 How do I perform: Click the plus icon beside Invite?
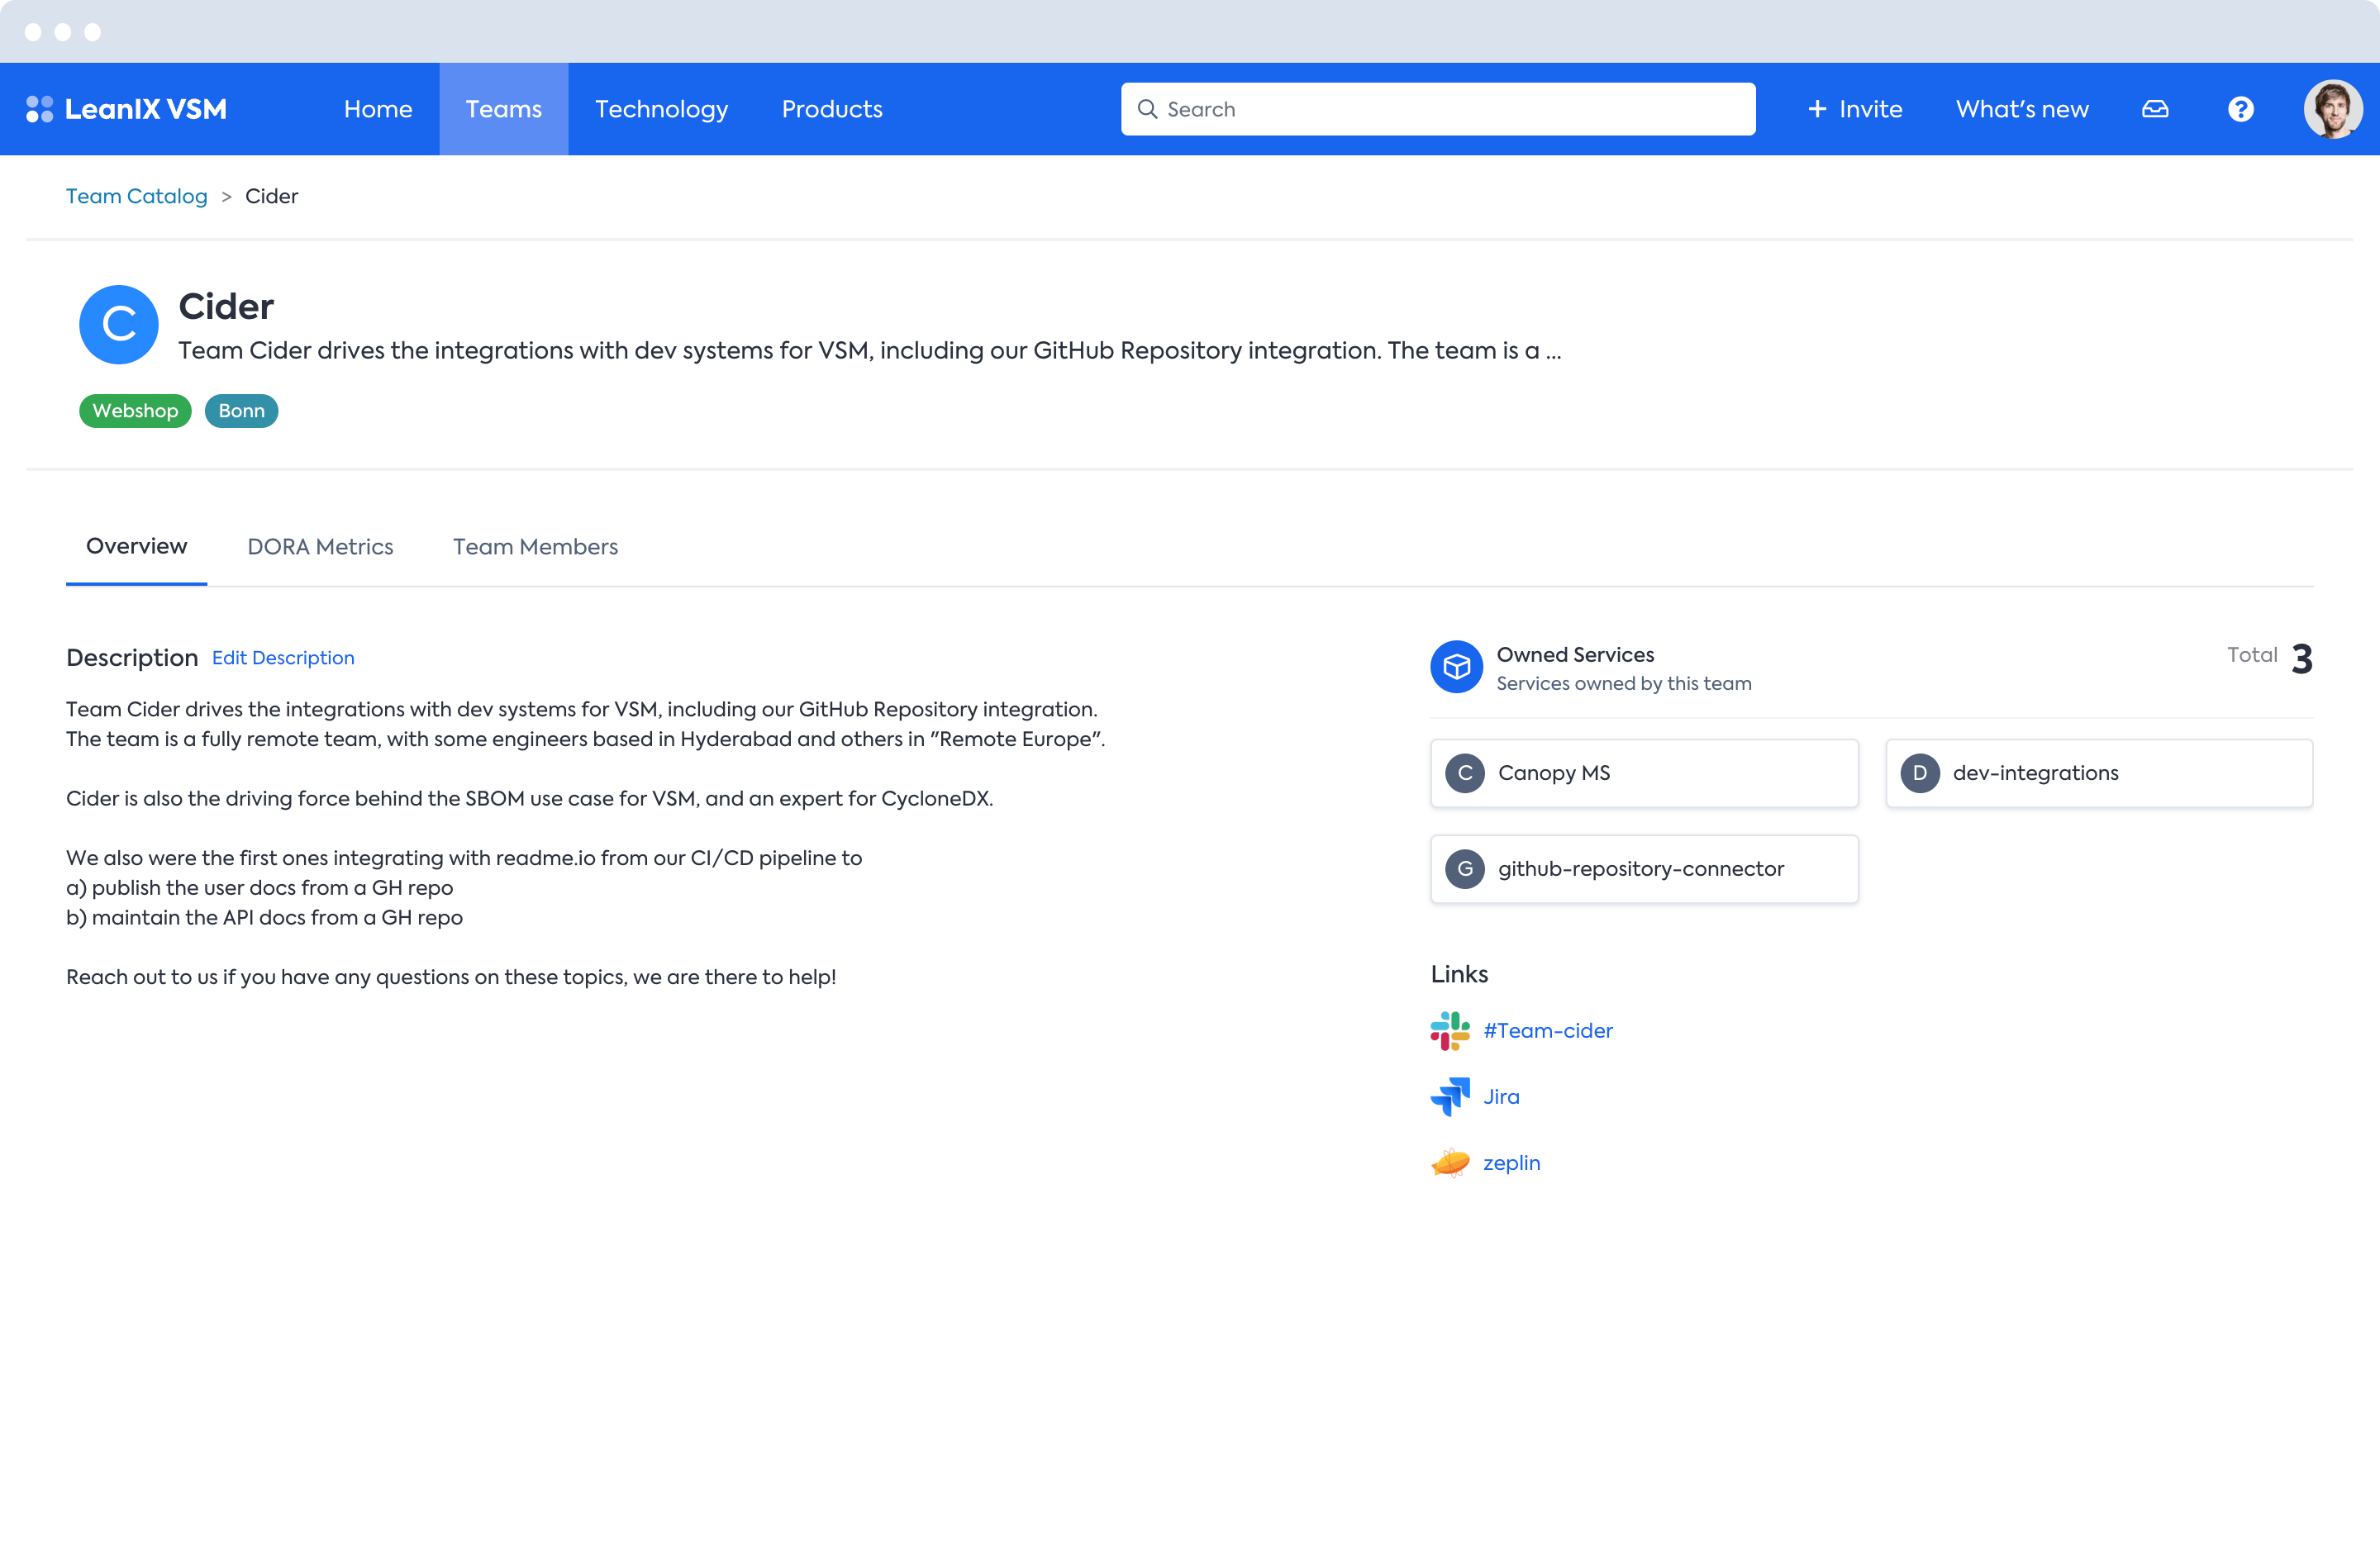pos(1817,109)
